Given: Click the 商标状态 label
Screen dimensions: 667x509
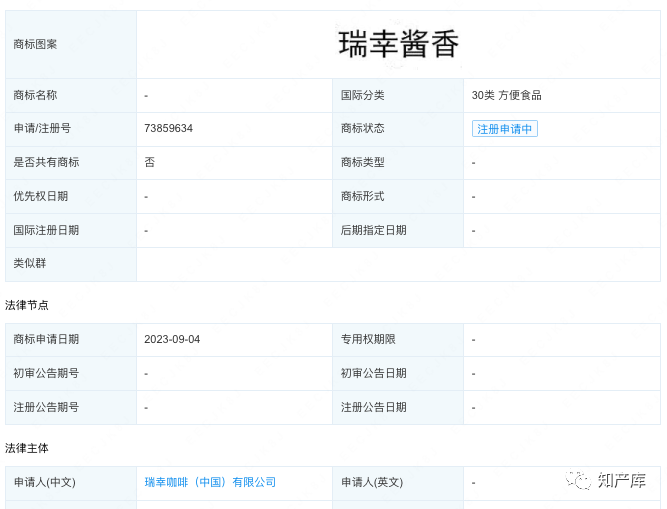Looking at the screenshot, I should click(x=362, y=129).
